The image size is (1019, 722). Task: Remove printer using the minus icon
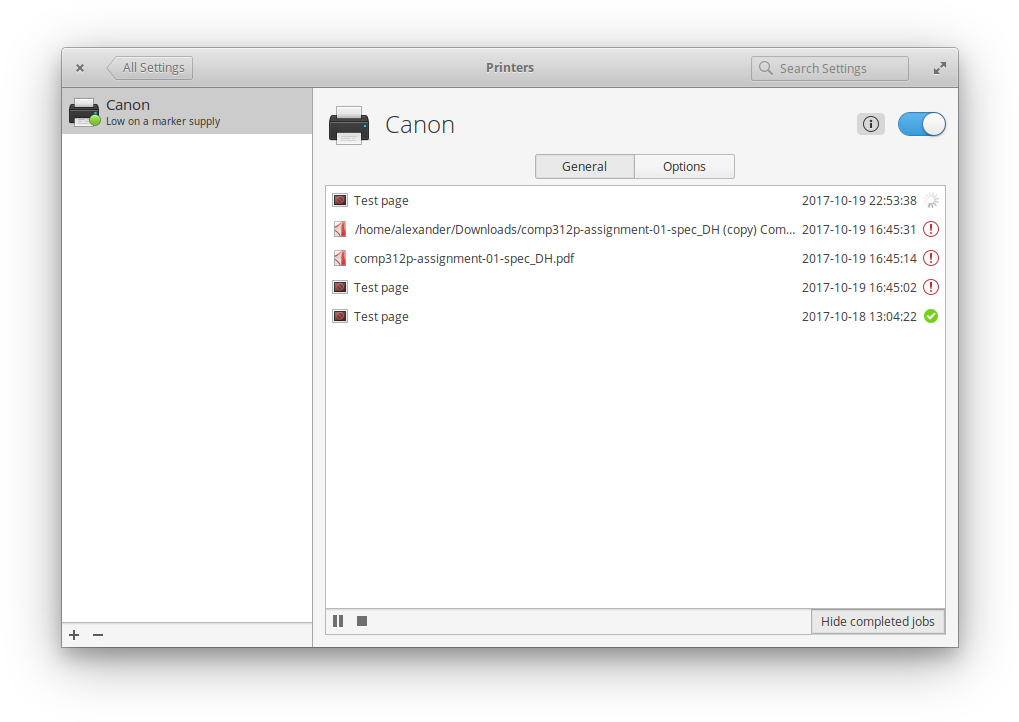(98, 635)
